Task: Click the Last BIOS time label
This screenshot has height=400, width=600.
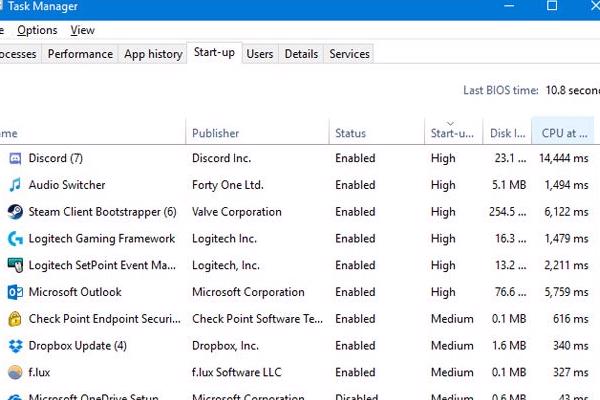Action: (x=501, y=90)
